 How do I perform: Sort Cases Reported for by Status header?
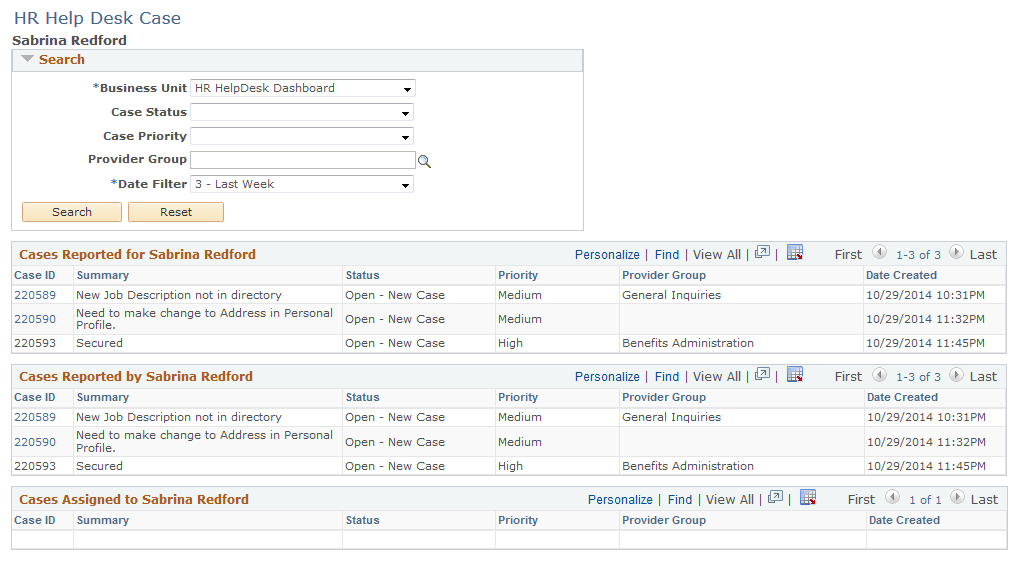pyautogui.click(x=362, y=275)
